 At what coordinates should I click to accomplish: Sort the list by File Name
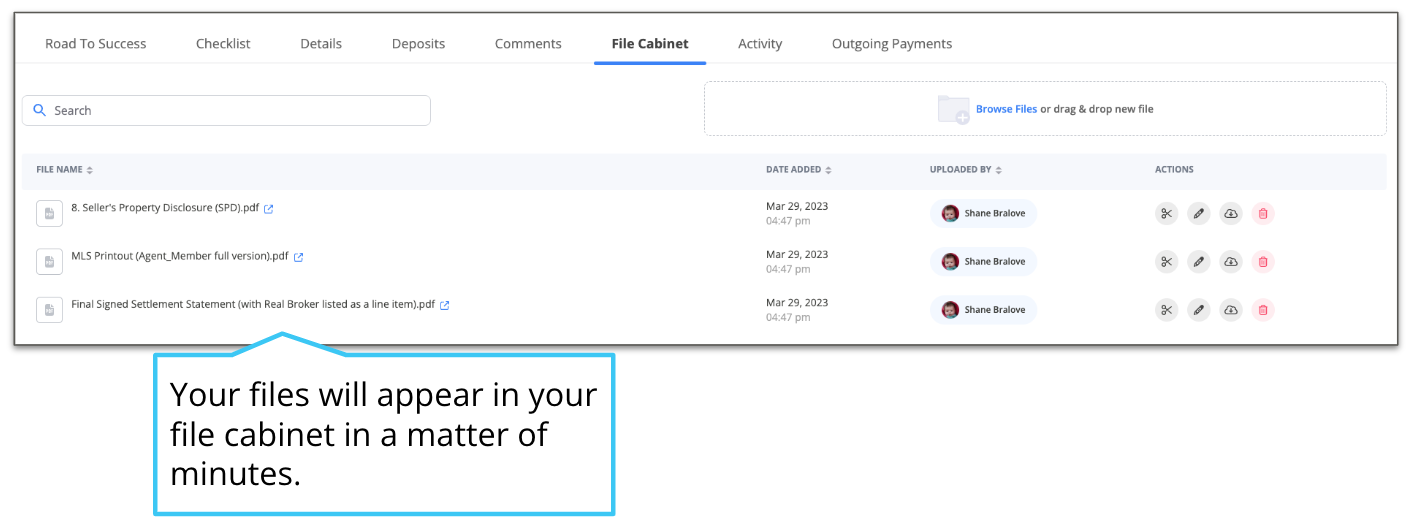click(64, 170)
